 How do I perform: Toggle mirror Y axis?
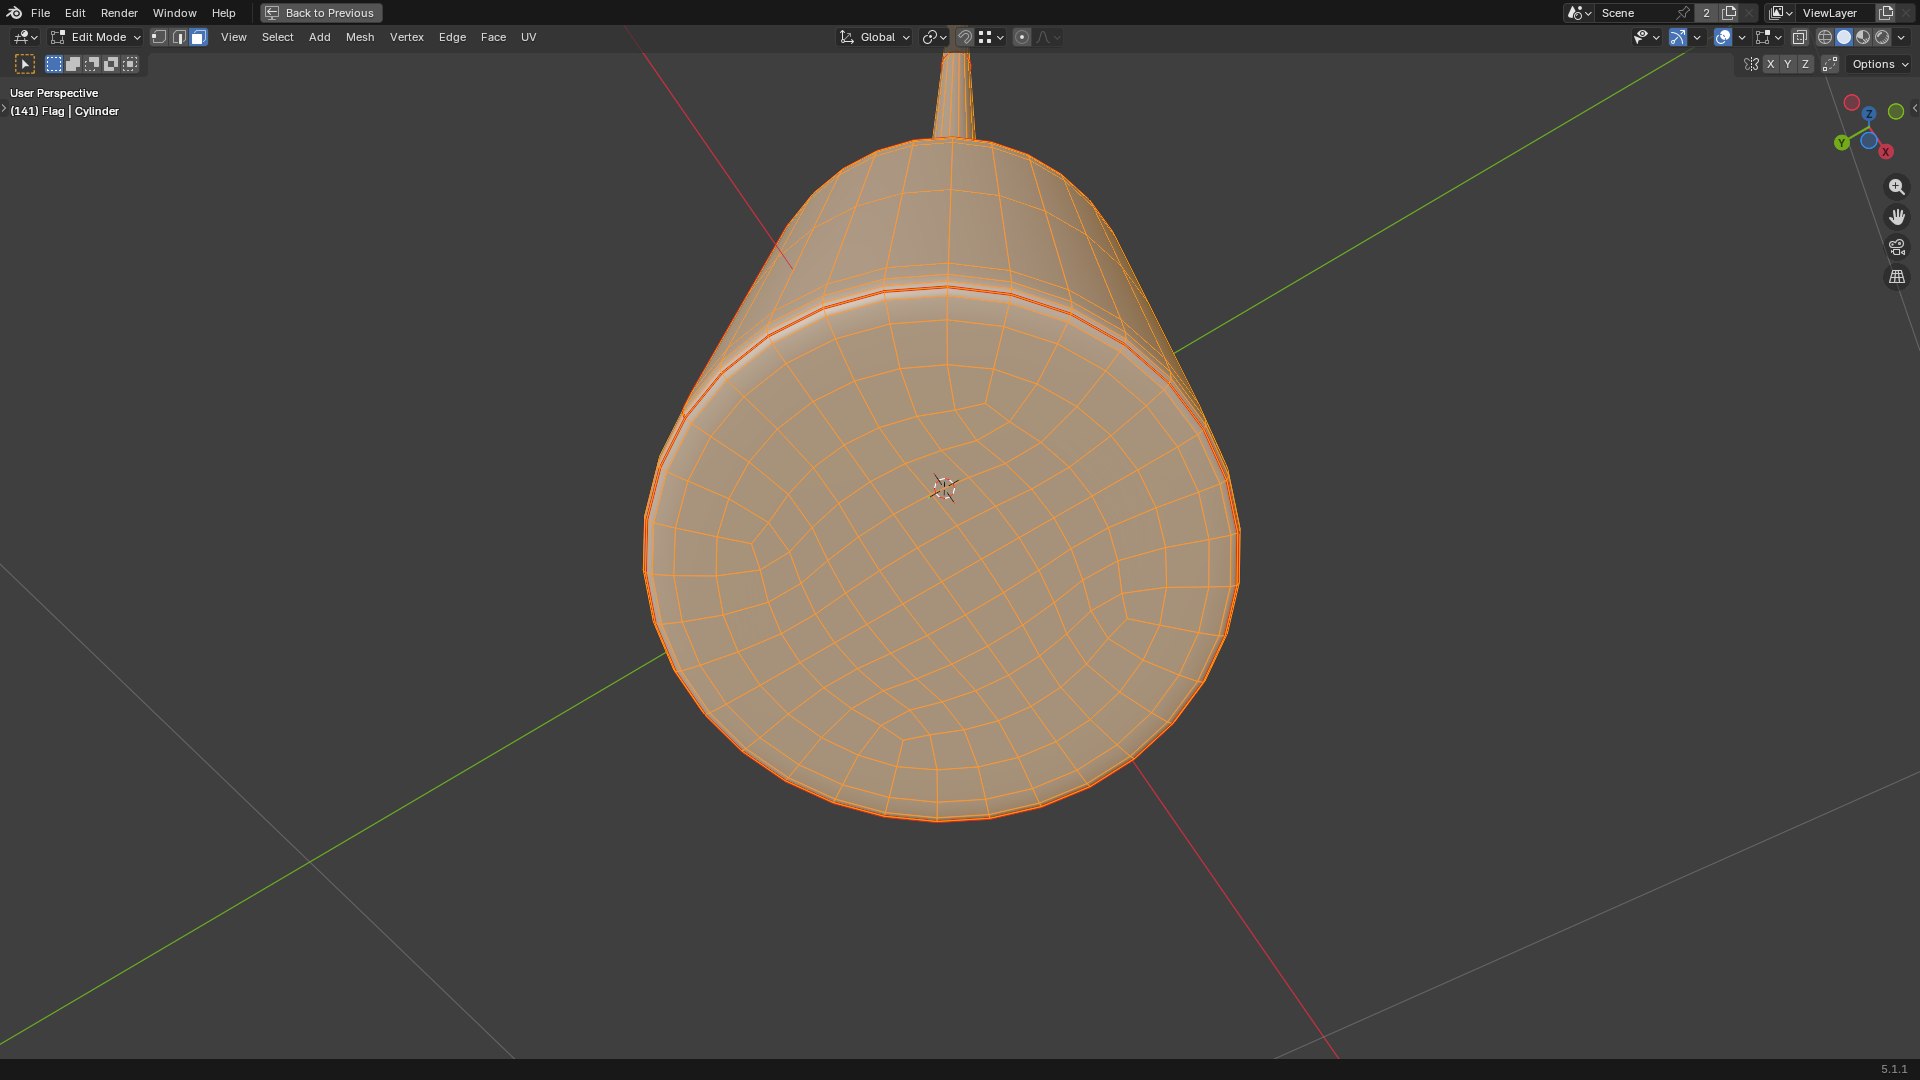coord(1788,64)
